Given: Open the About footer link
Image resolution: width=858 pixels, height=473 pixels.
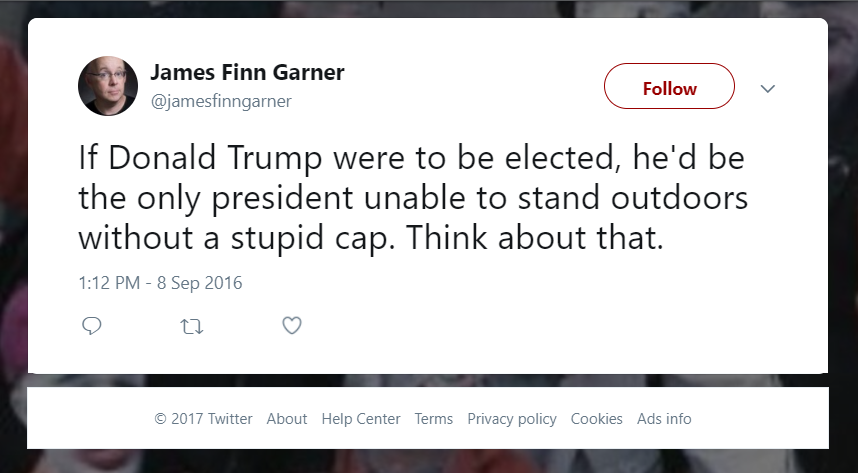Looking at the screenshot, I should [x=287, y=419].
